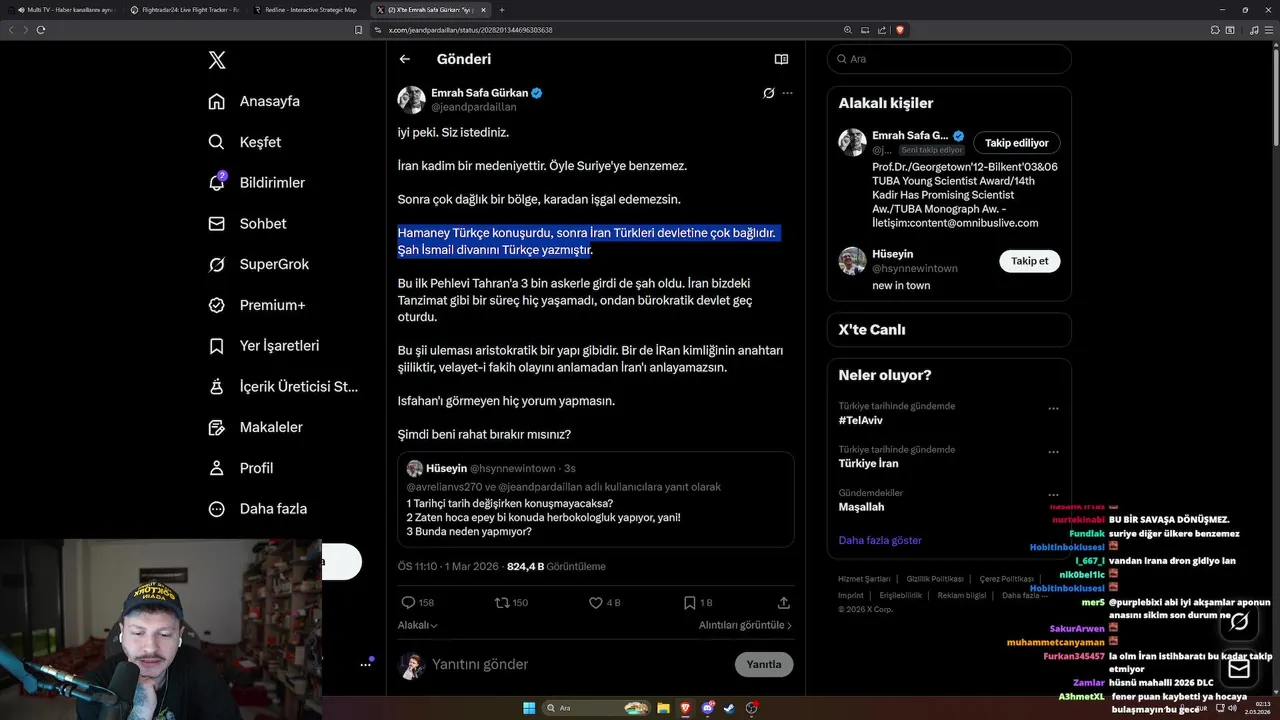Click the Grok icon on the post
The image size is (1280, 720).
coord(768,93)
